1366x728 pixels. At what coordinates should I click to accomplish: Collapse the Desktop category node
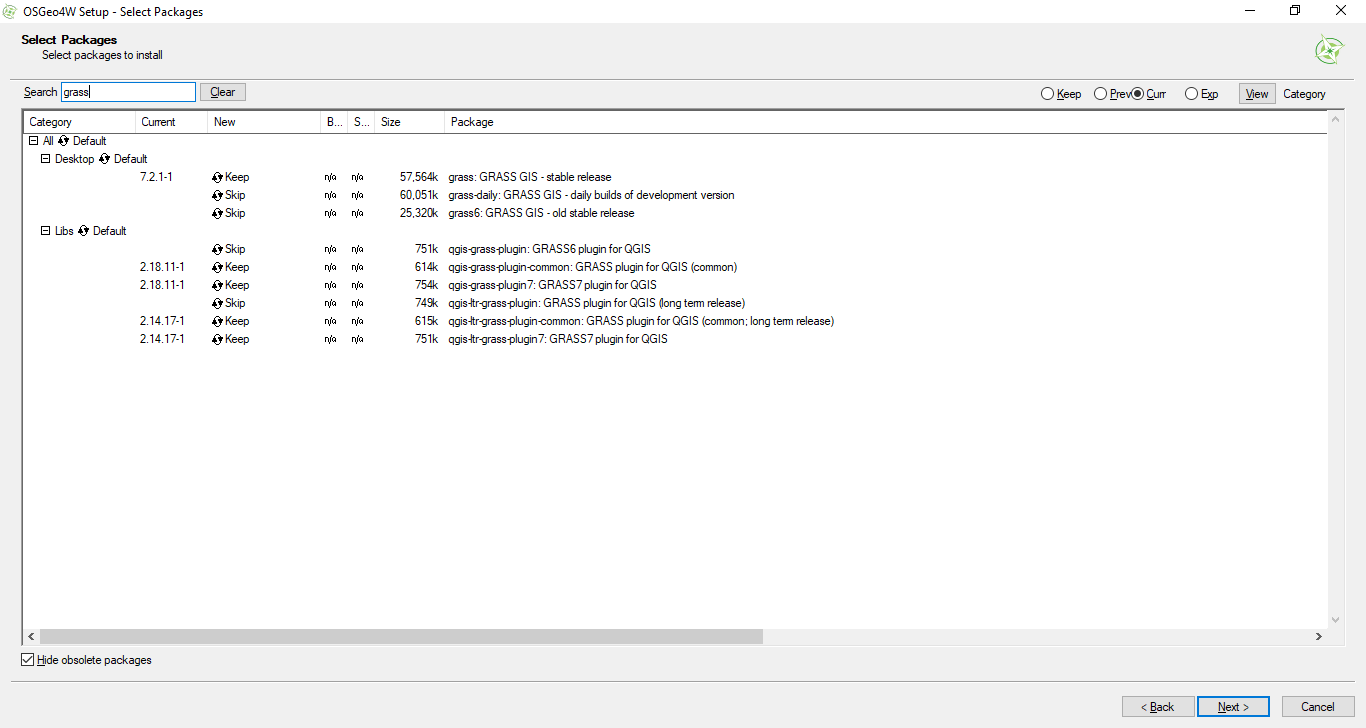[x=45, y=159]
